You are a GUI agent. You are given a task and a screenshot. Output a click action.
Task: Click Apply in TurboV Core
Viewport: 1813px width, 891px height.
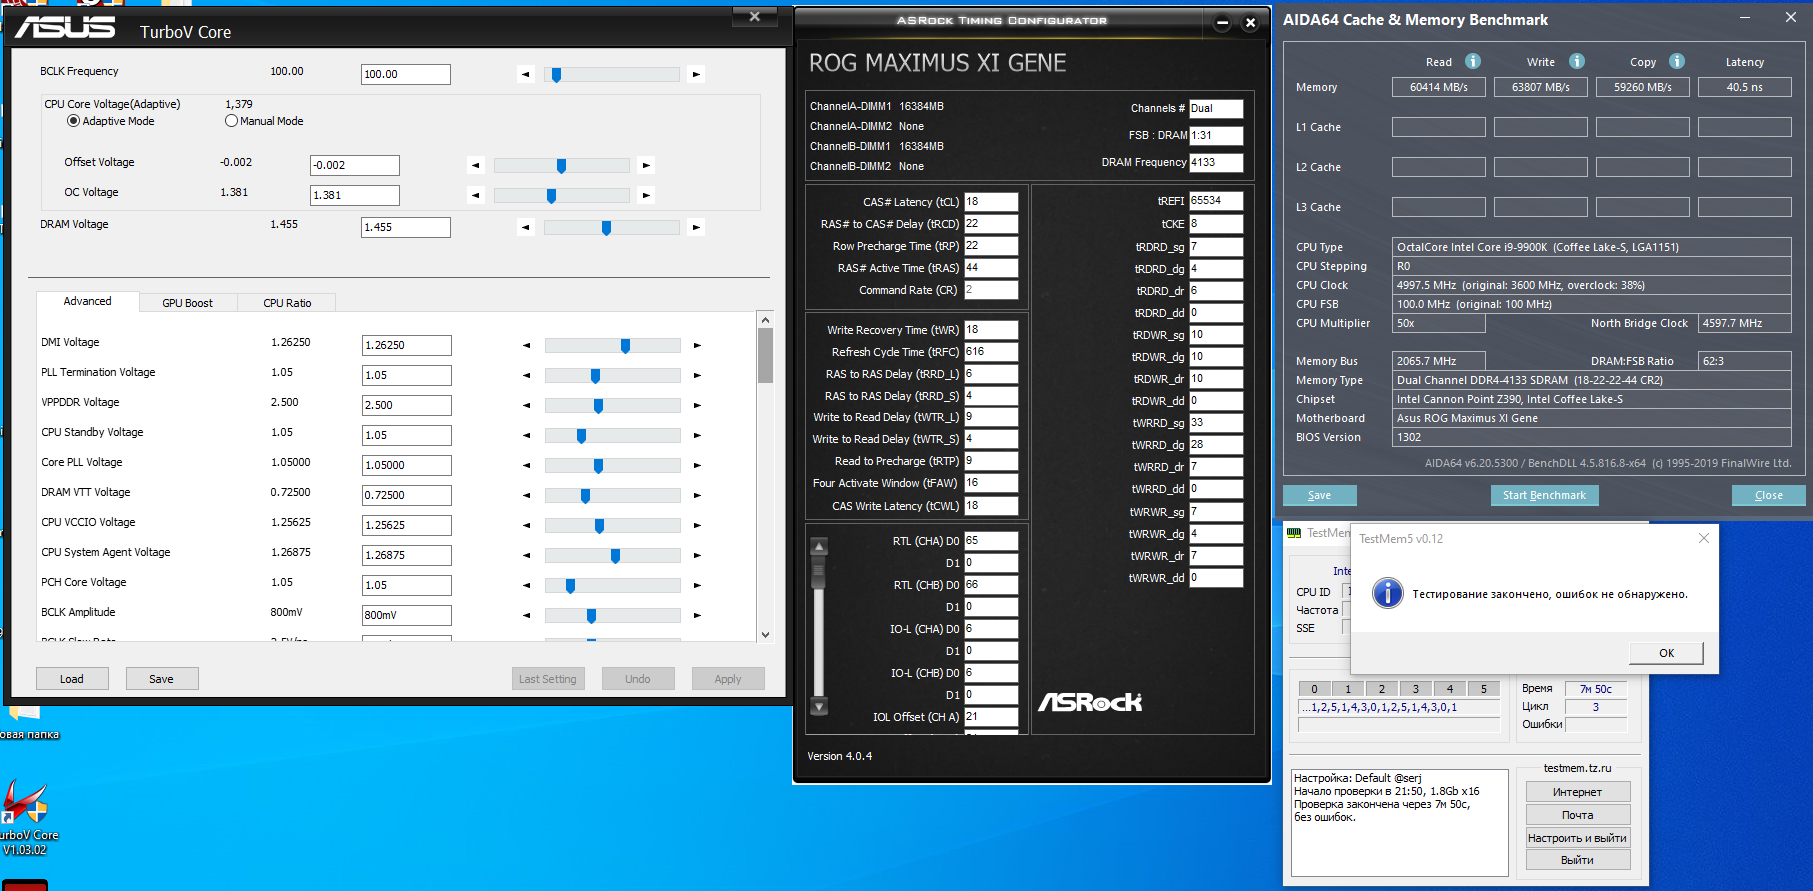pyautogui.click(x=728, y=679)
